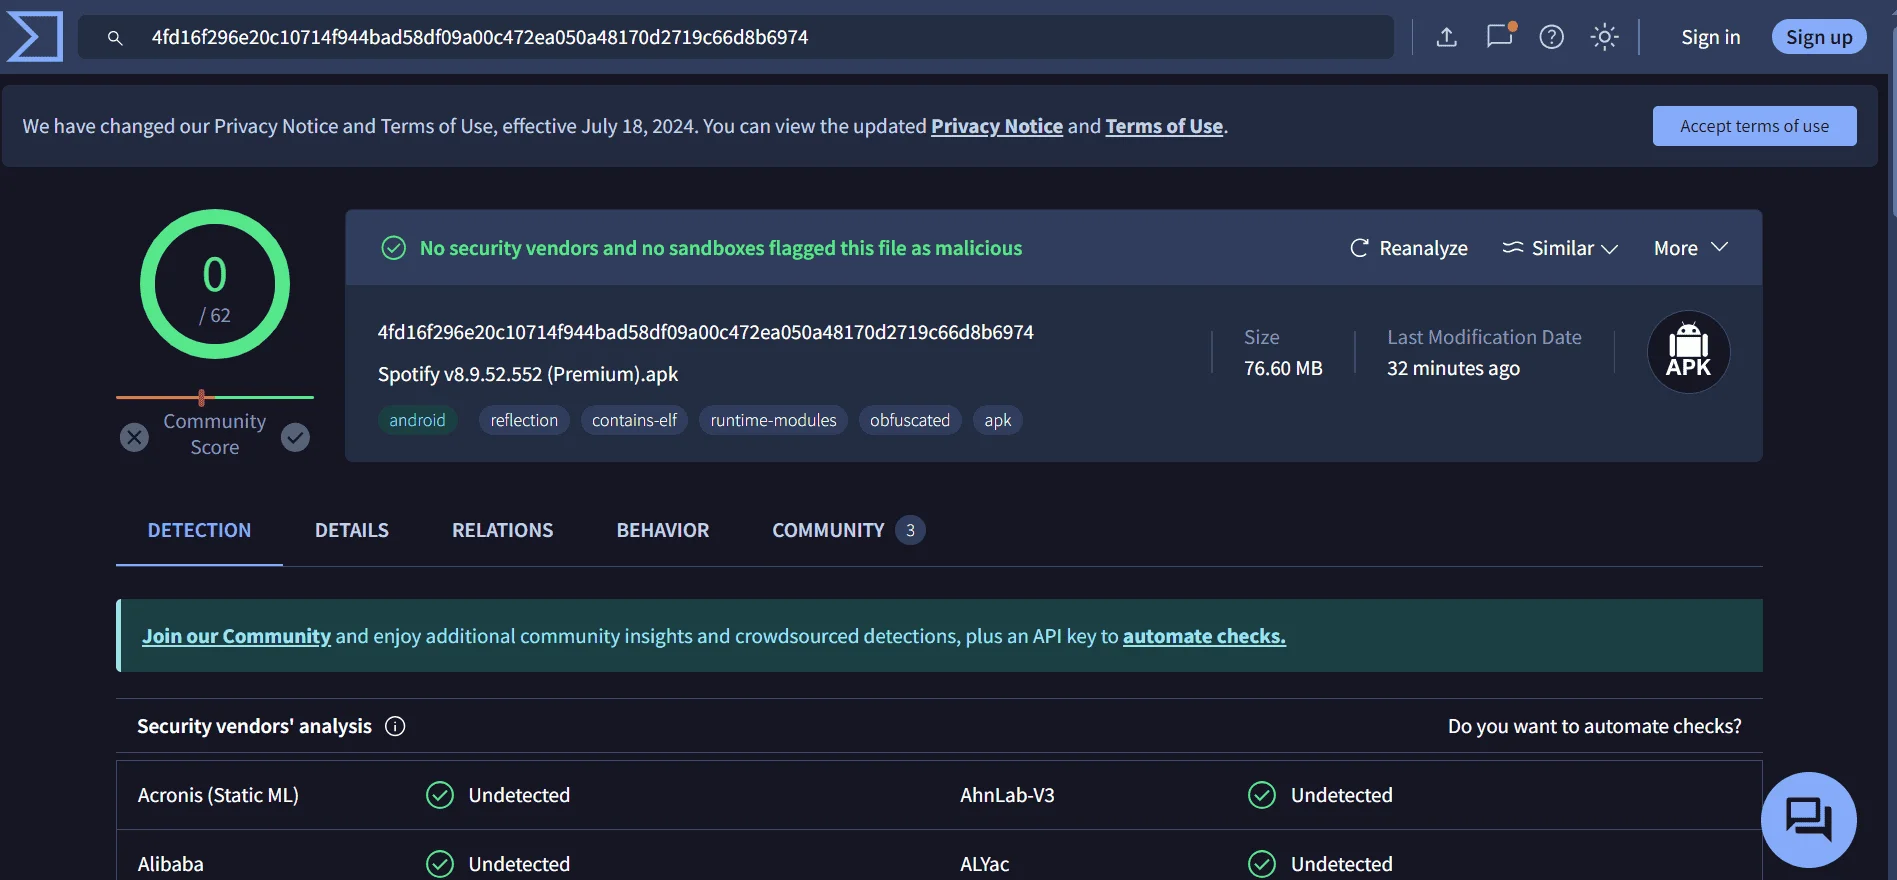Click the Sign up button

click(x=1819, y=37)
